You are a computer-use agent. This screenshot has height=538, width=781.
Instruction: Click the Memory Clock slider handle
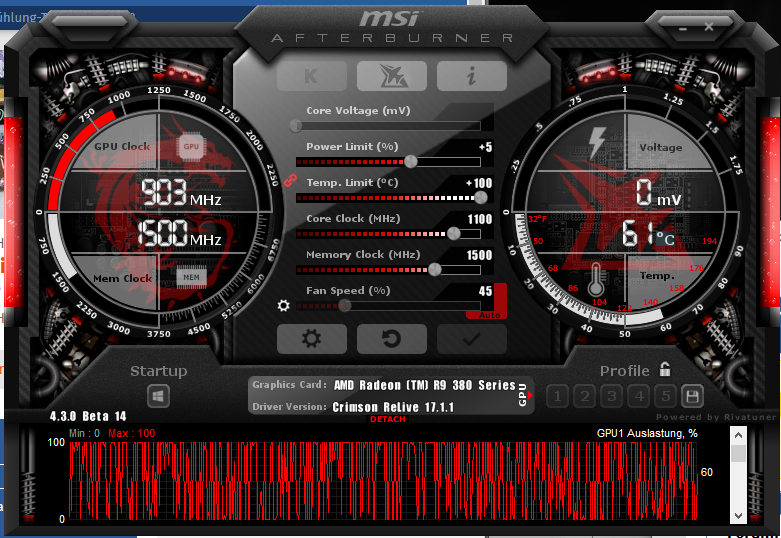(x=435, y=269)
